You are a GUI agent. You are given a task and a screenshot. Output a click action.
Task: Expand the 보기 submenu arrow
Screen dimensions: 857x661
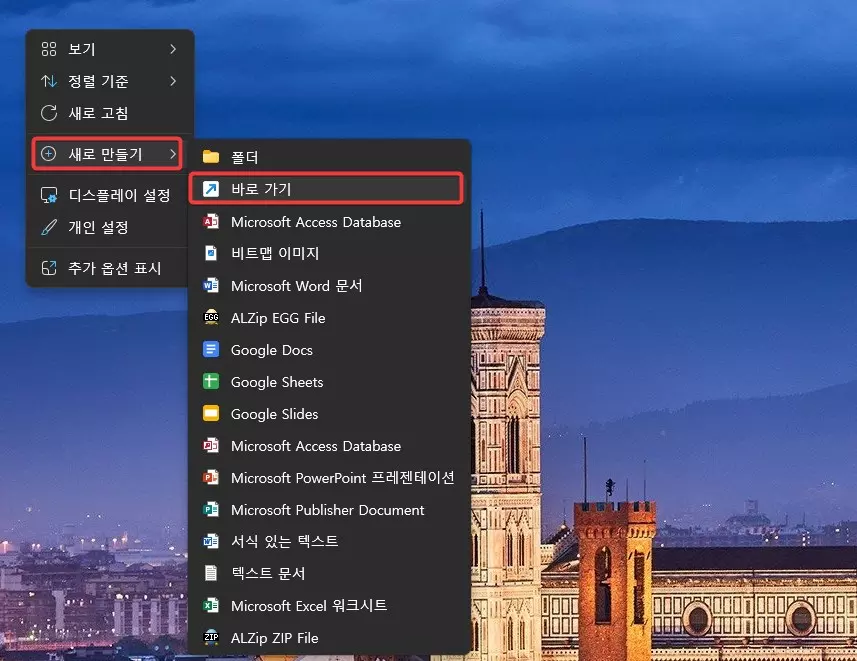tap(173, 49)
